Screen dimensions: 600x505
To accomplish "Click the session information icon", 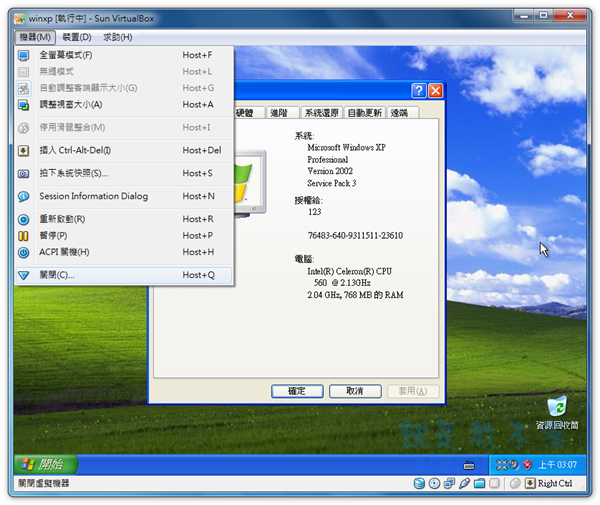I will click(24, 197).
